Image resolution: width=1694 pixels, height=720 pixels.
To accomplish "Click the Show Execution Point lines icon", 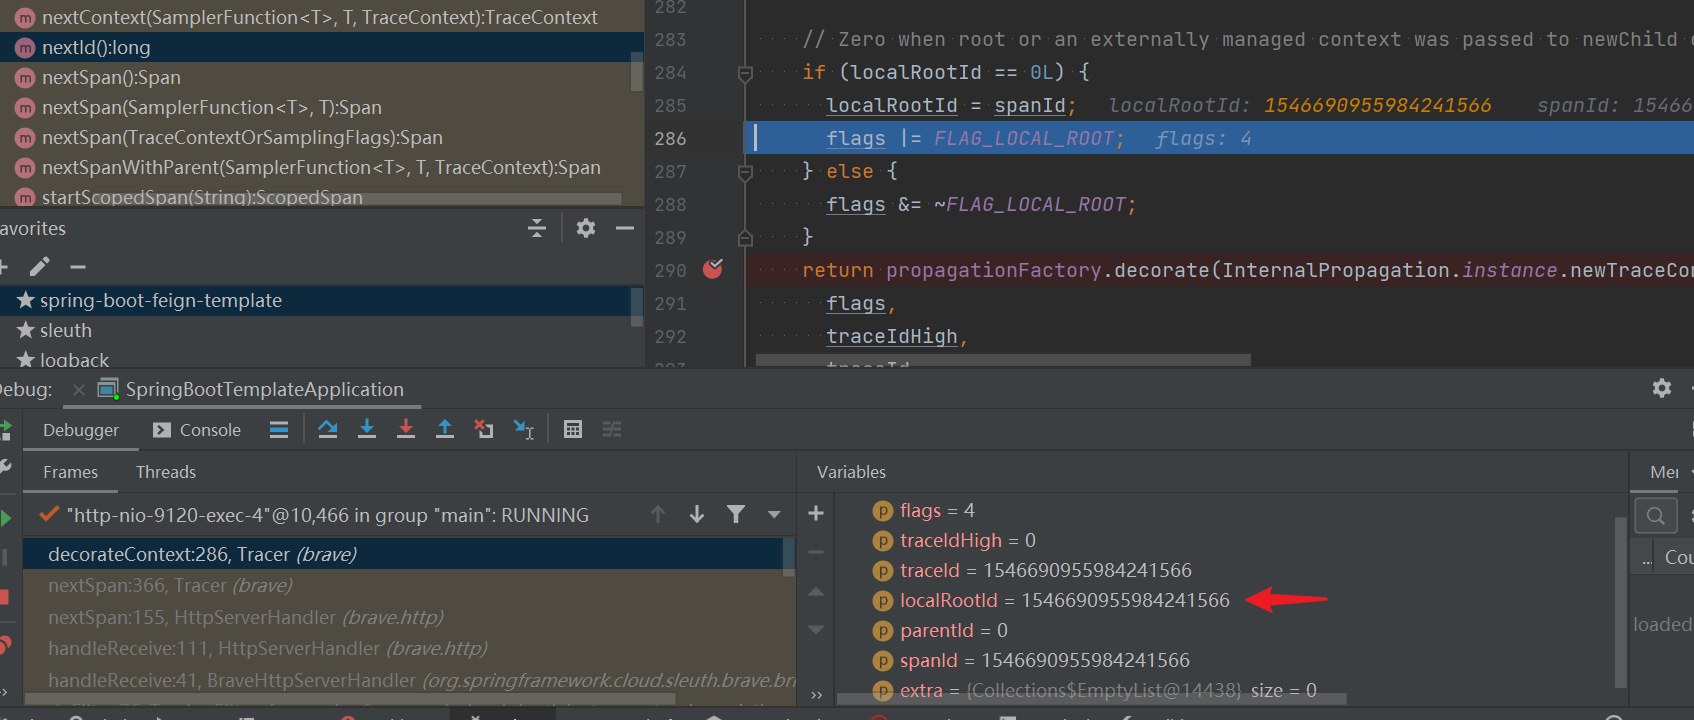I will tap(279, 429).
